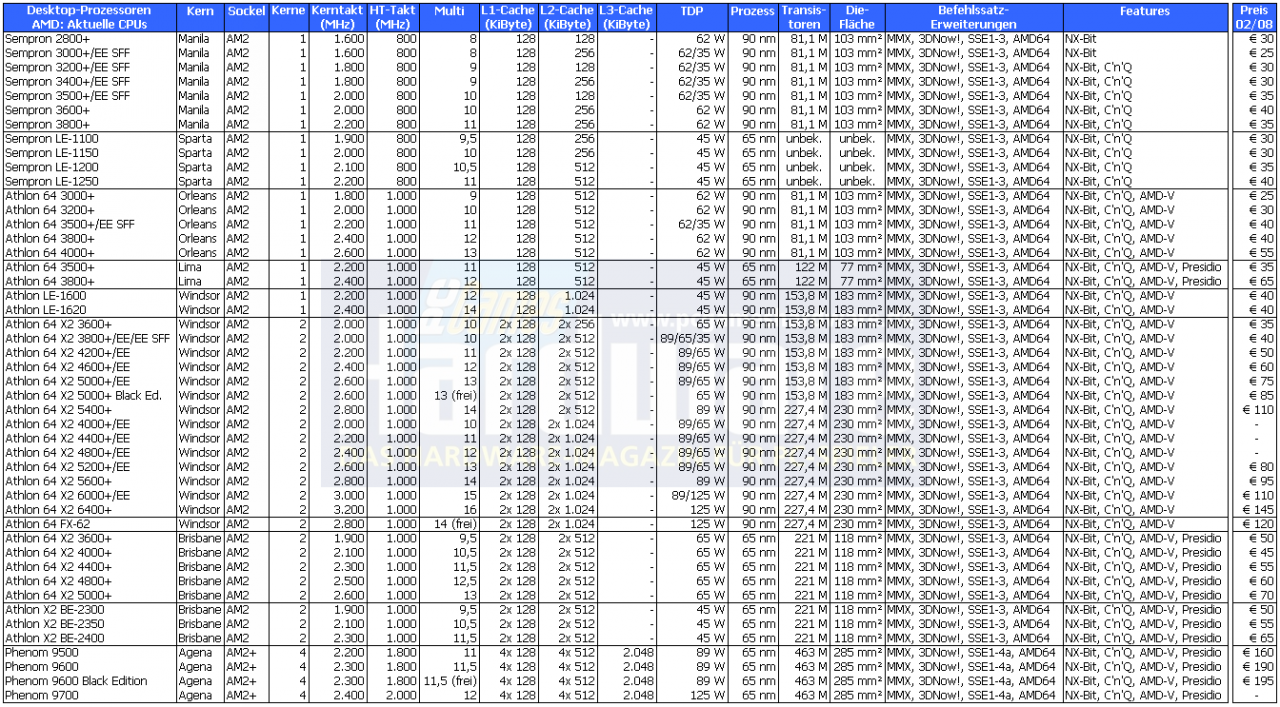This screenshot has height=707, width=1280.
Task: Click 'Lima' core in Athlon 64 3500+ row
Action: (x=191, y=267)
